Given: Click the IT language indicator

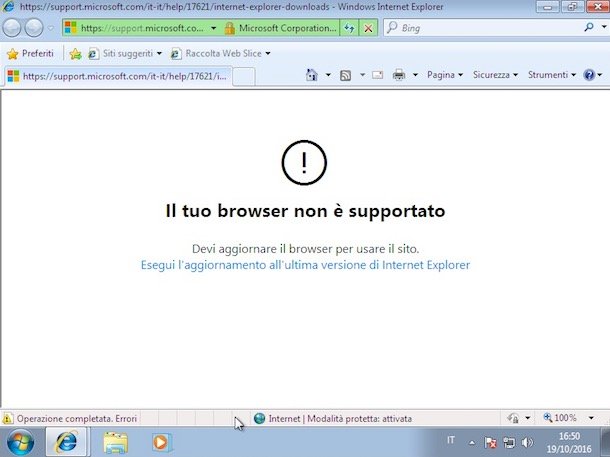Looking at the screenshot, I should (451, 440).
